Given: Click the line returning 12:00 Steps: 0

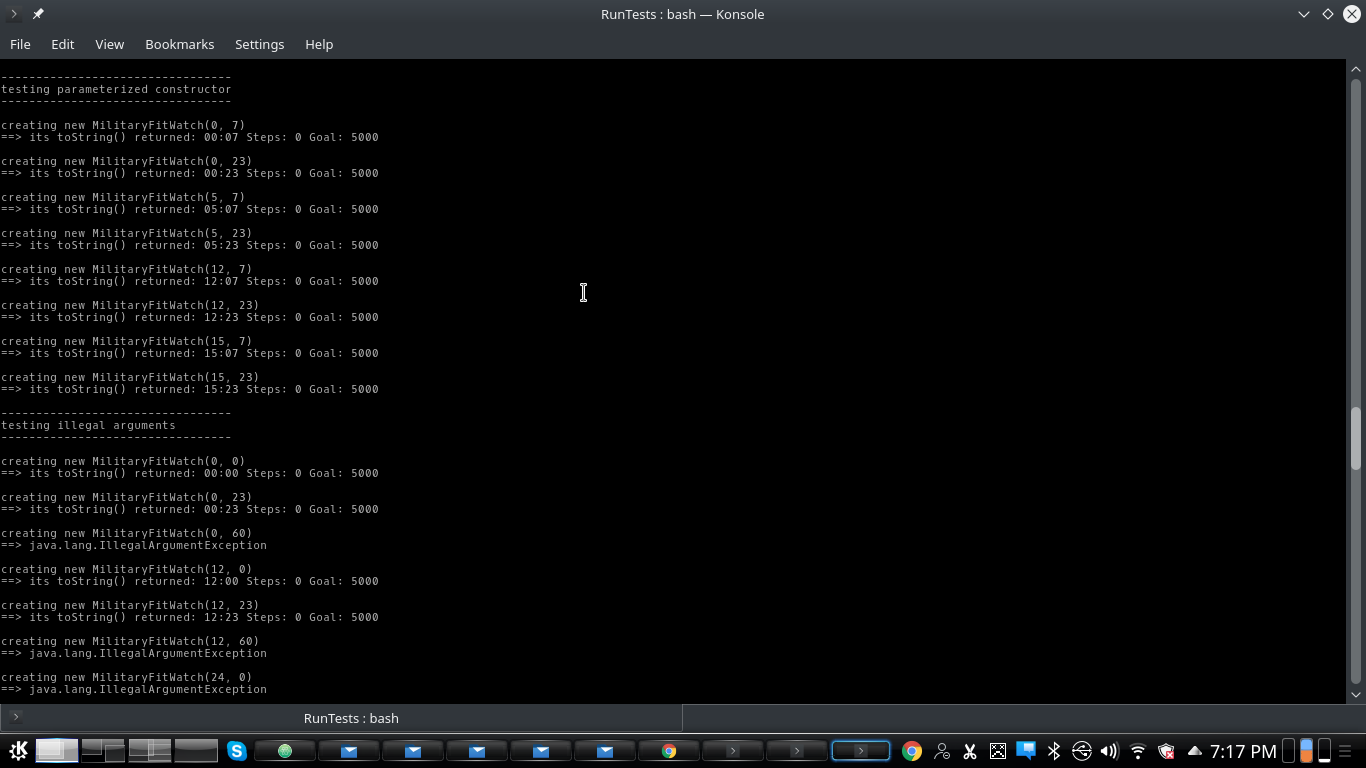Looking at the screenshot, I should (190, 581).
